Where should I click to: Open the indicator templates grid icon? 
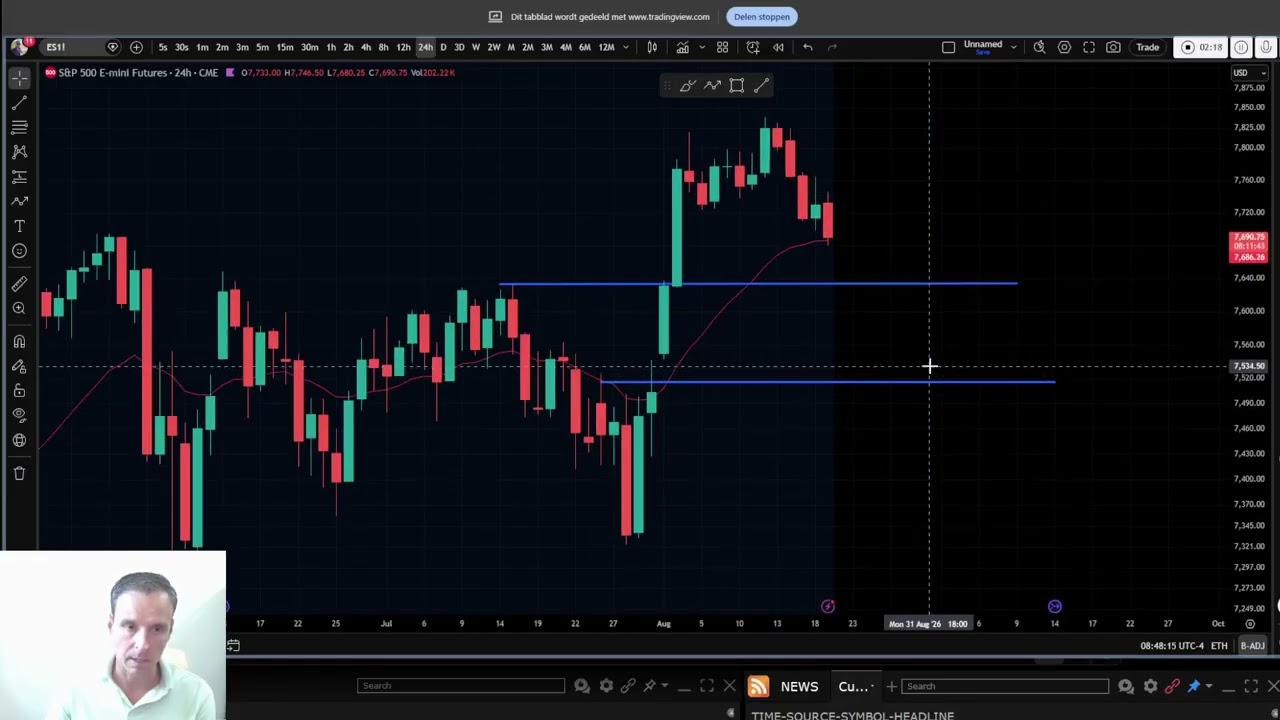coord(722,47)
